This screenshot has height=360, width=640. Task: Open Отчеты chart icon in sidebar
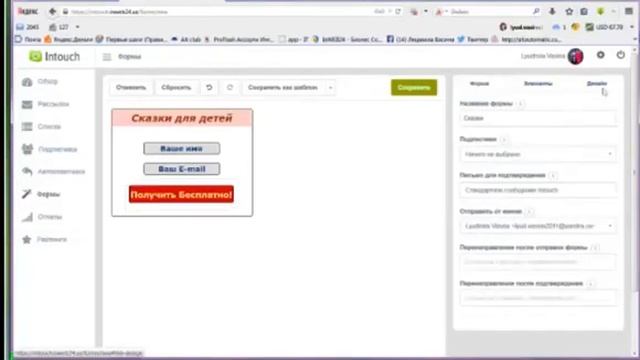(x=27, y=217)
